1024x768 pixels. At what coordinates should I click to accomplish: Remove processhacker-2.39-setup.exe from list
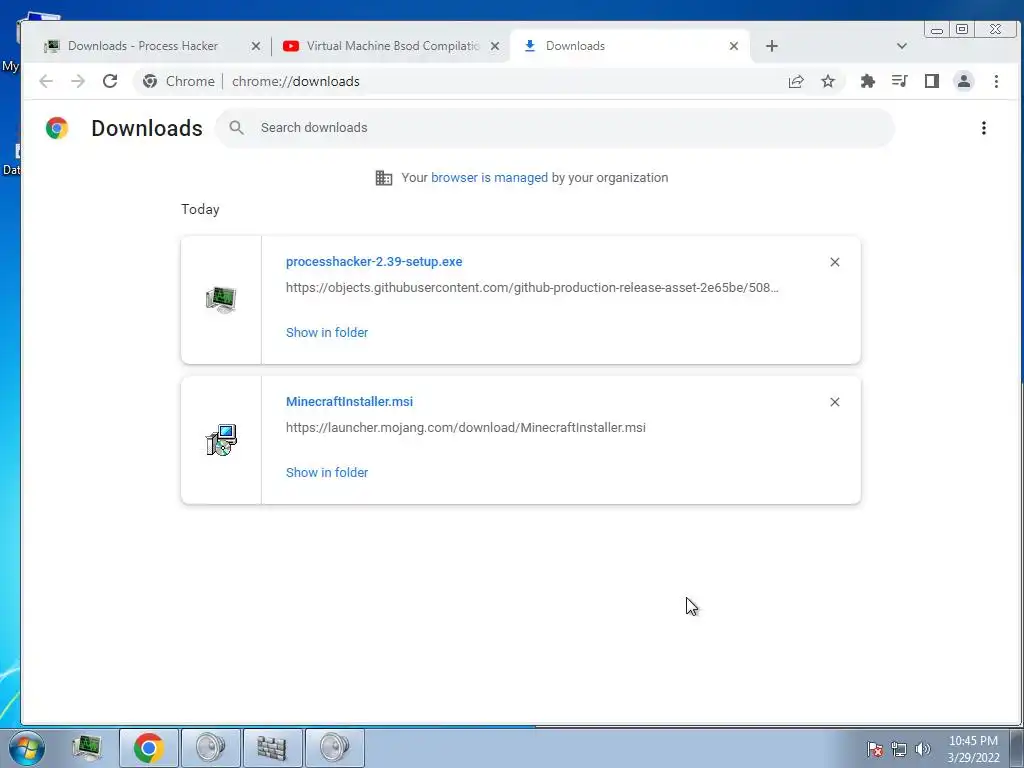(835, 262)
